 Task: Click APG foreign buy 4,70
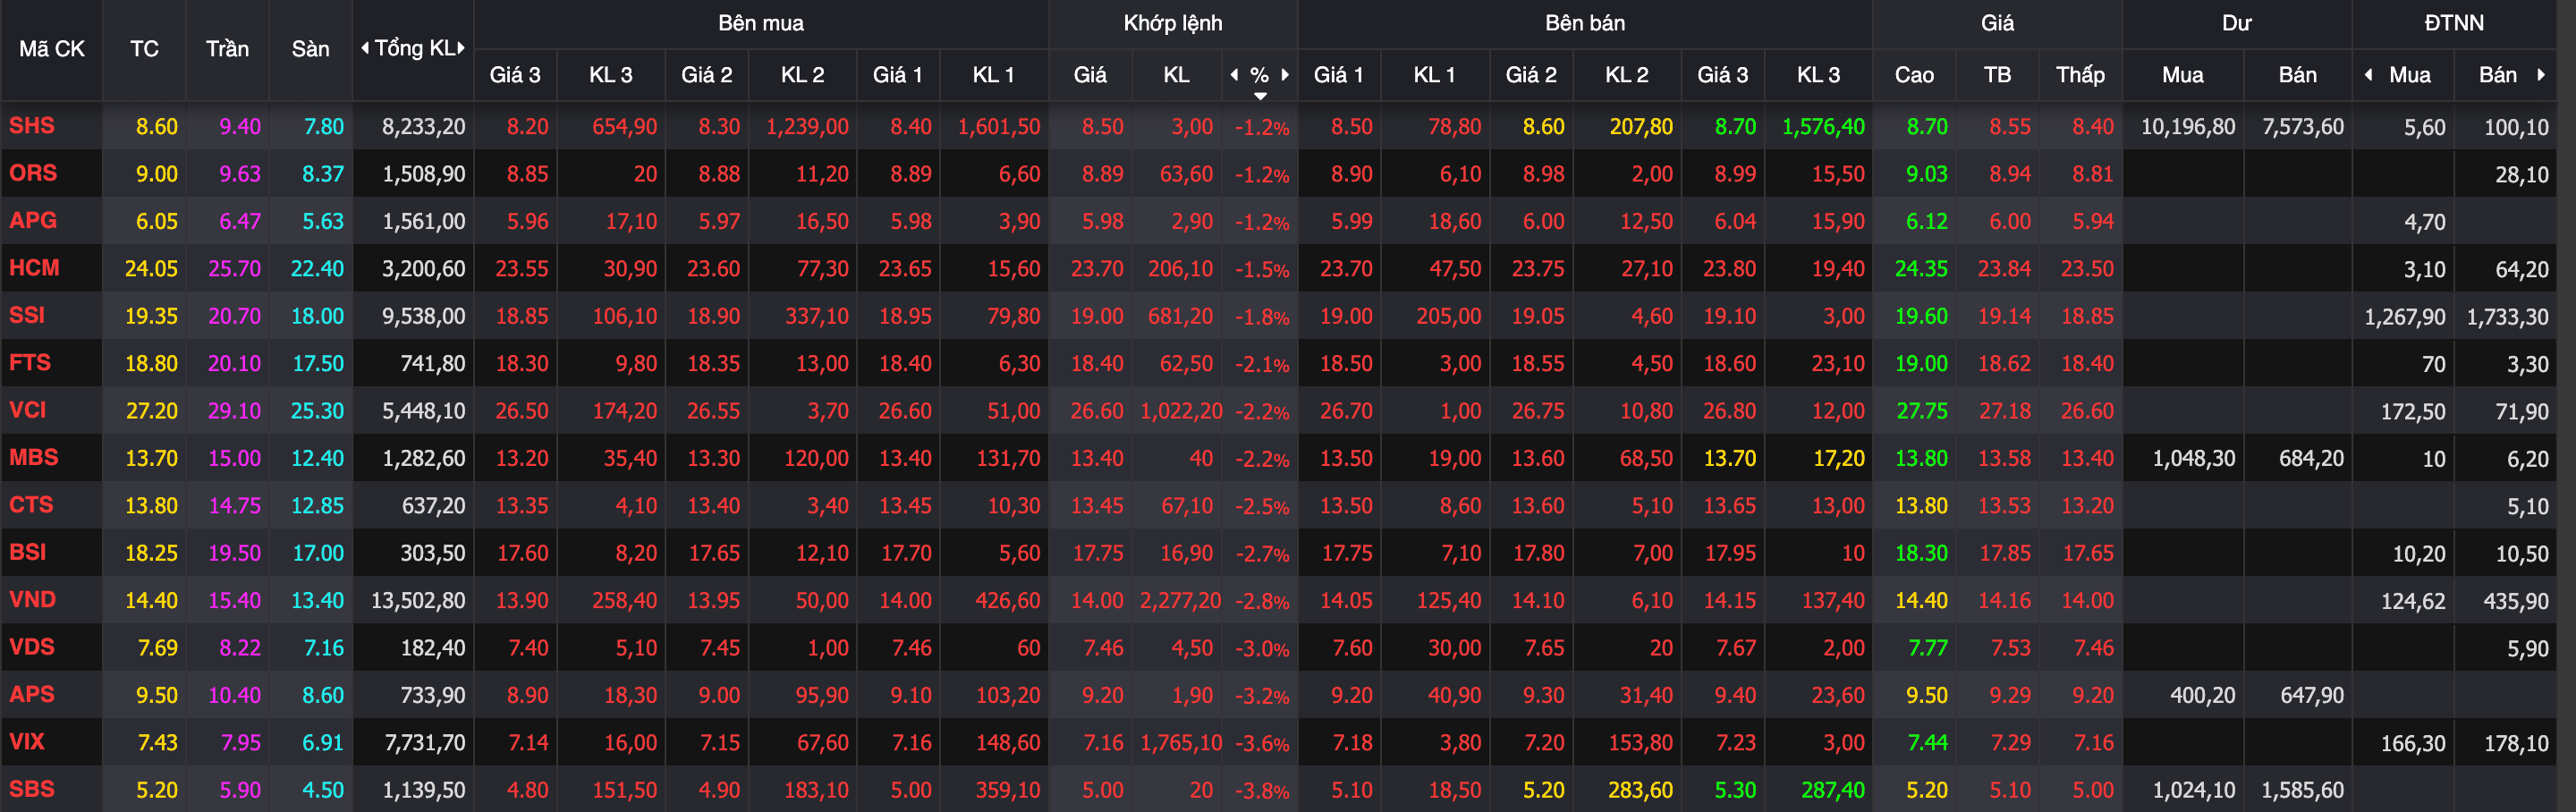point(2424,222)
